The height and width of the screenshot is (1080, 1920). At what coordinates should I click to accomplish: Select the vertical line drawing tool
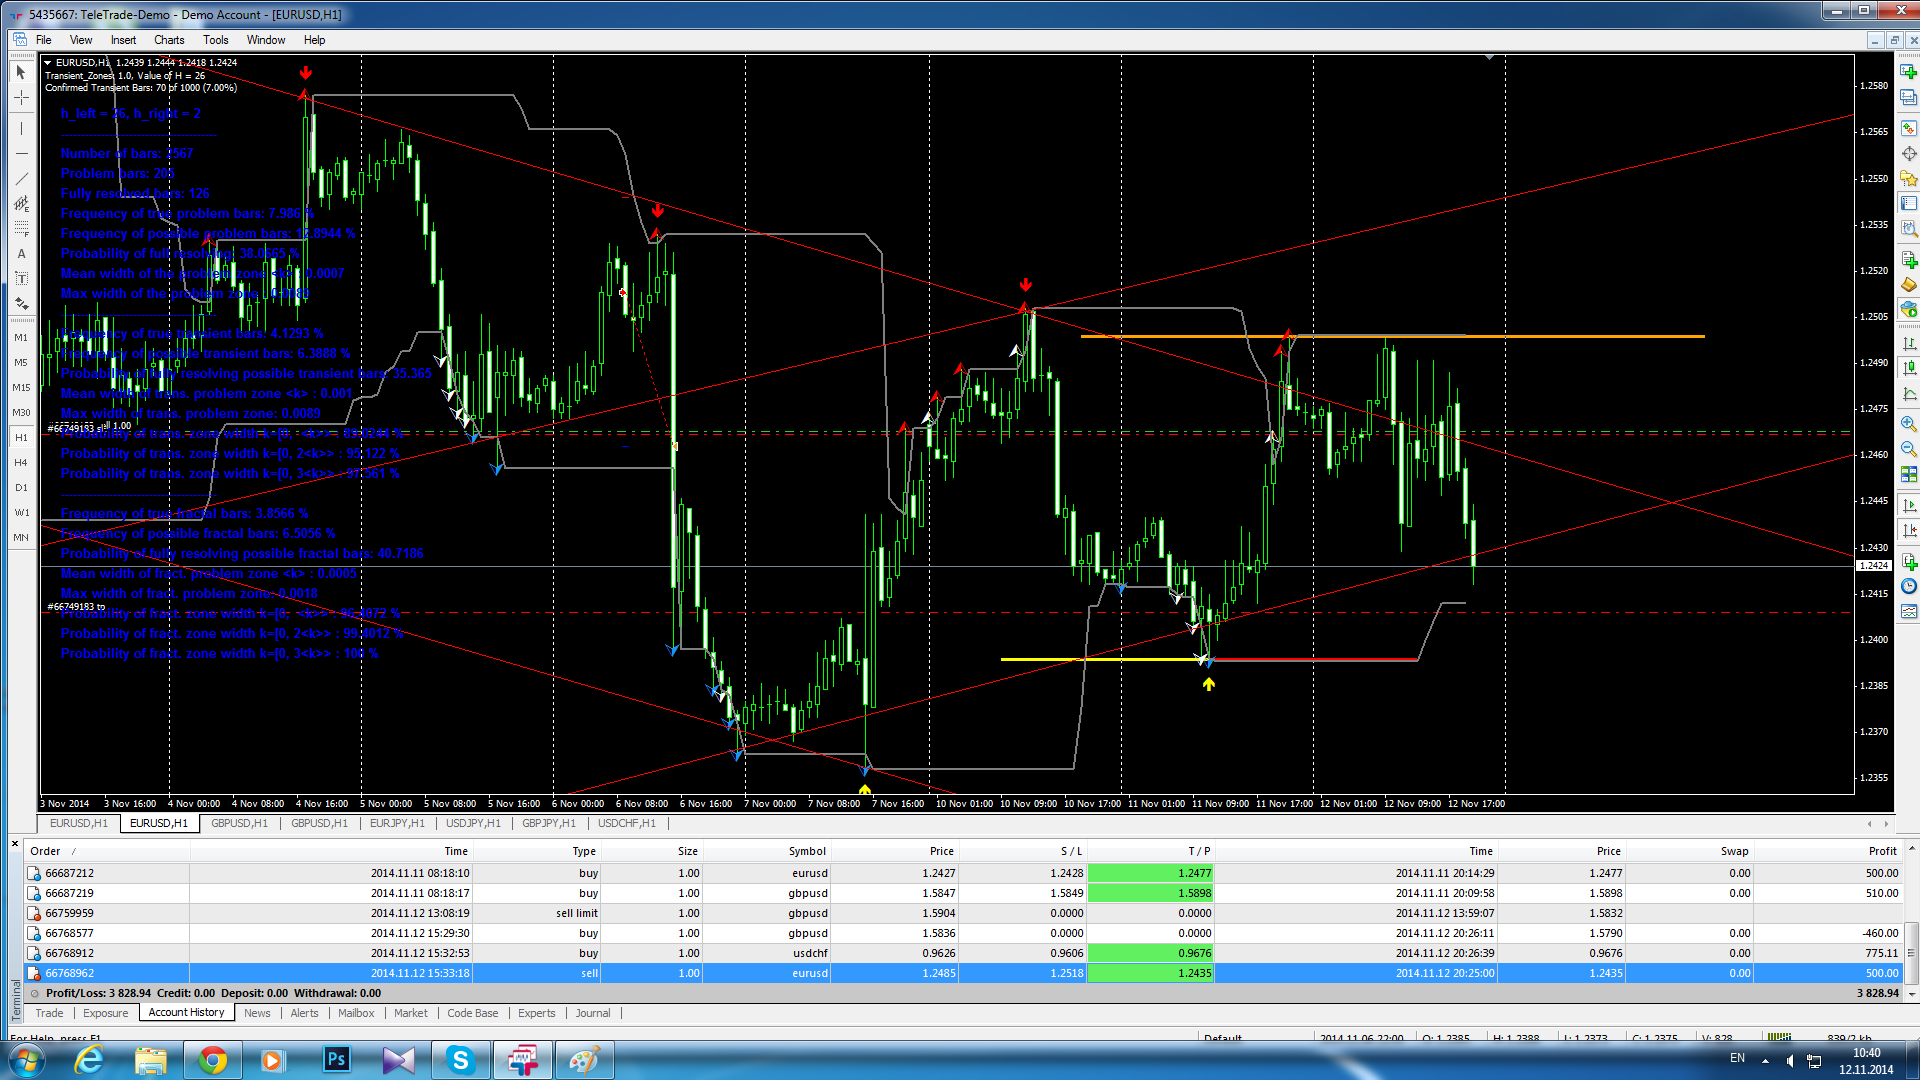pyautogui.click(x=21, y=128)
